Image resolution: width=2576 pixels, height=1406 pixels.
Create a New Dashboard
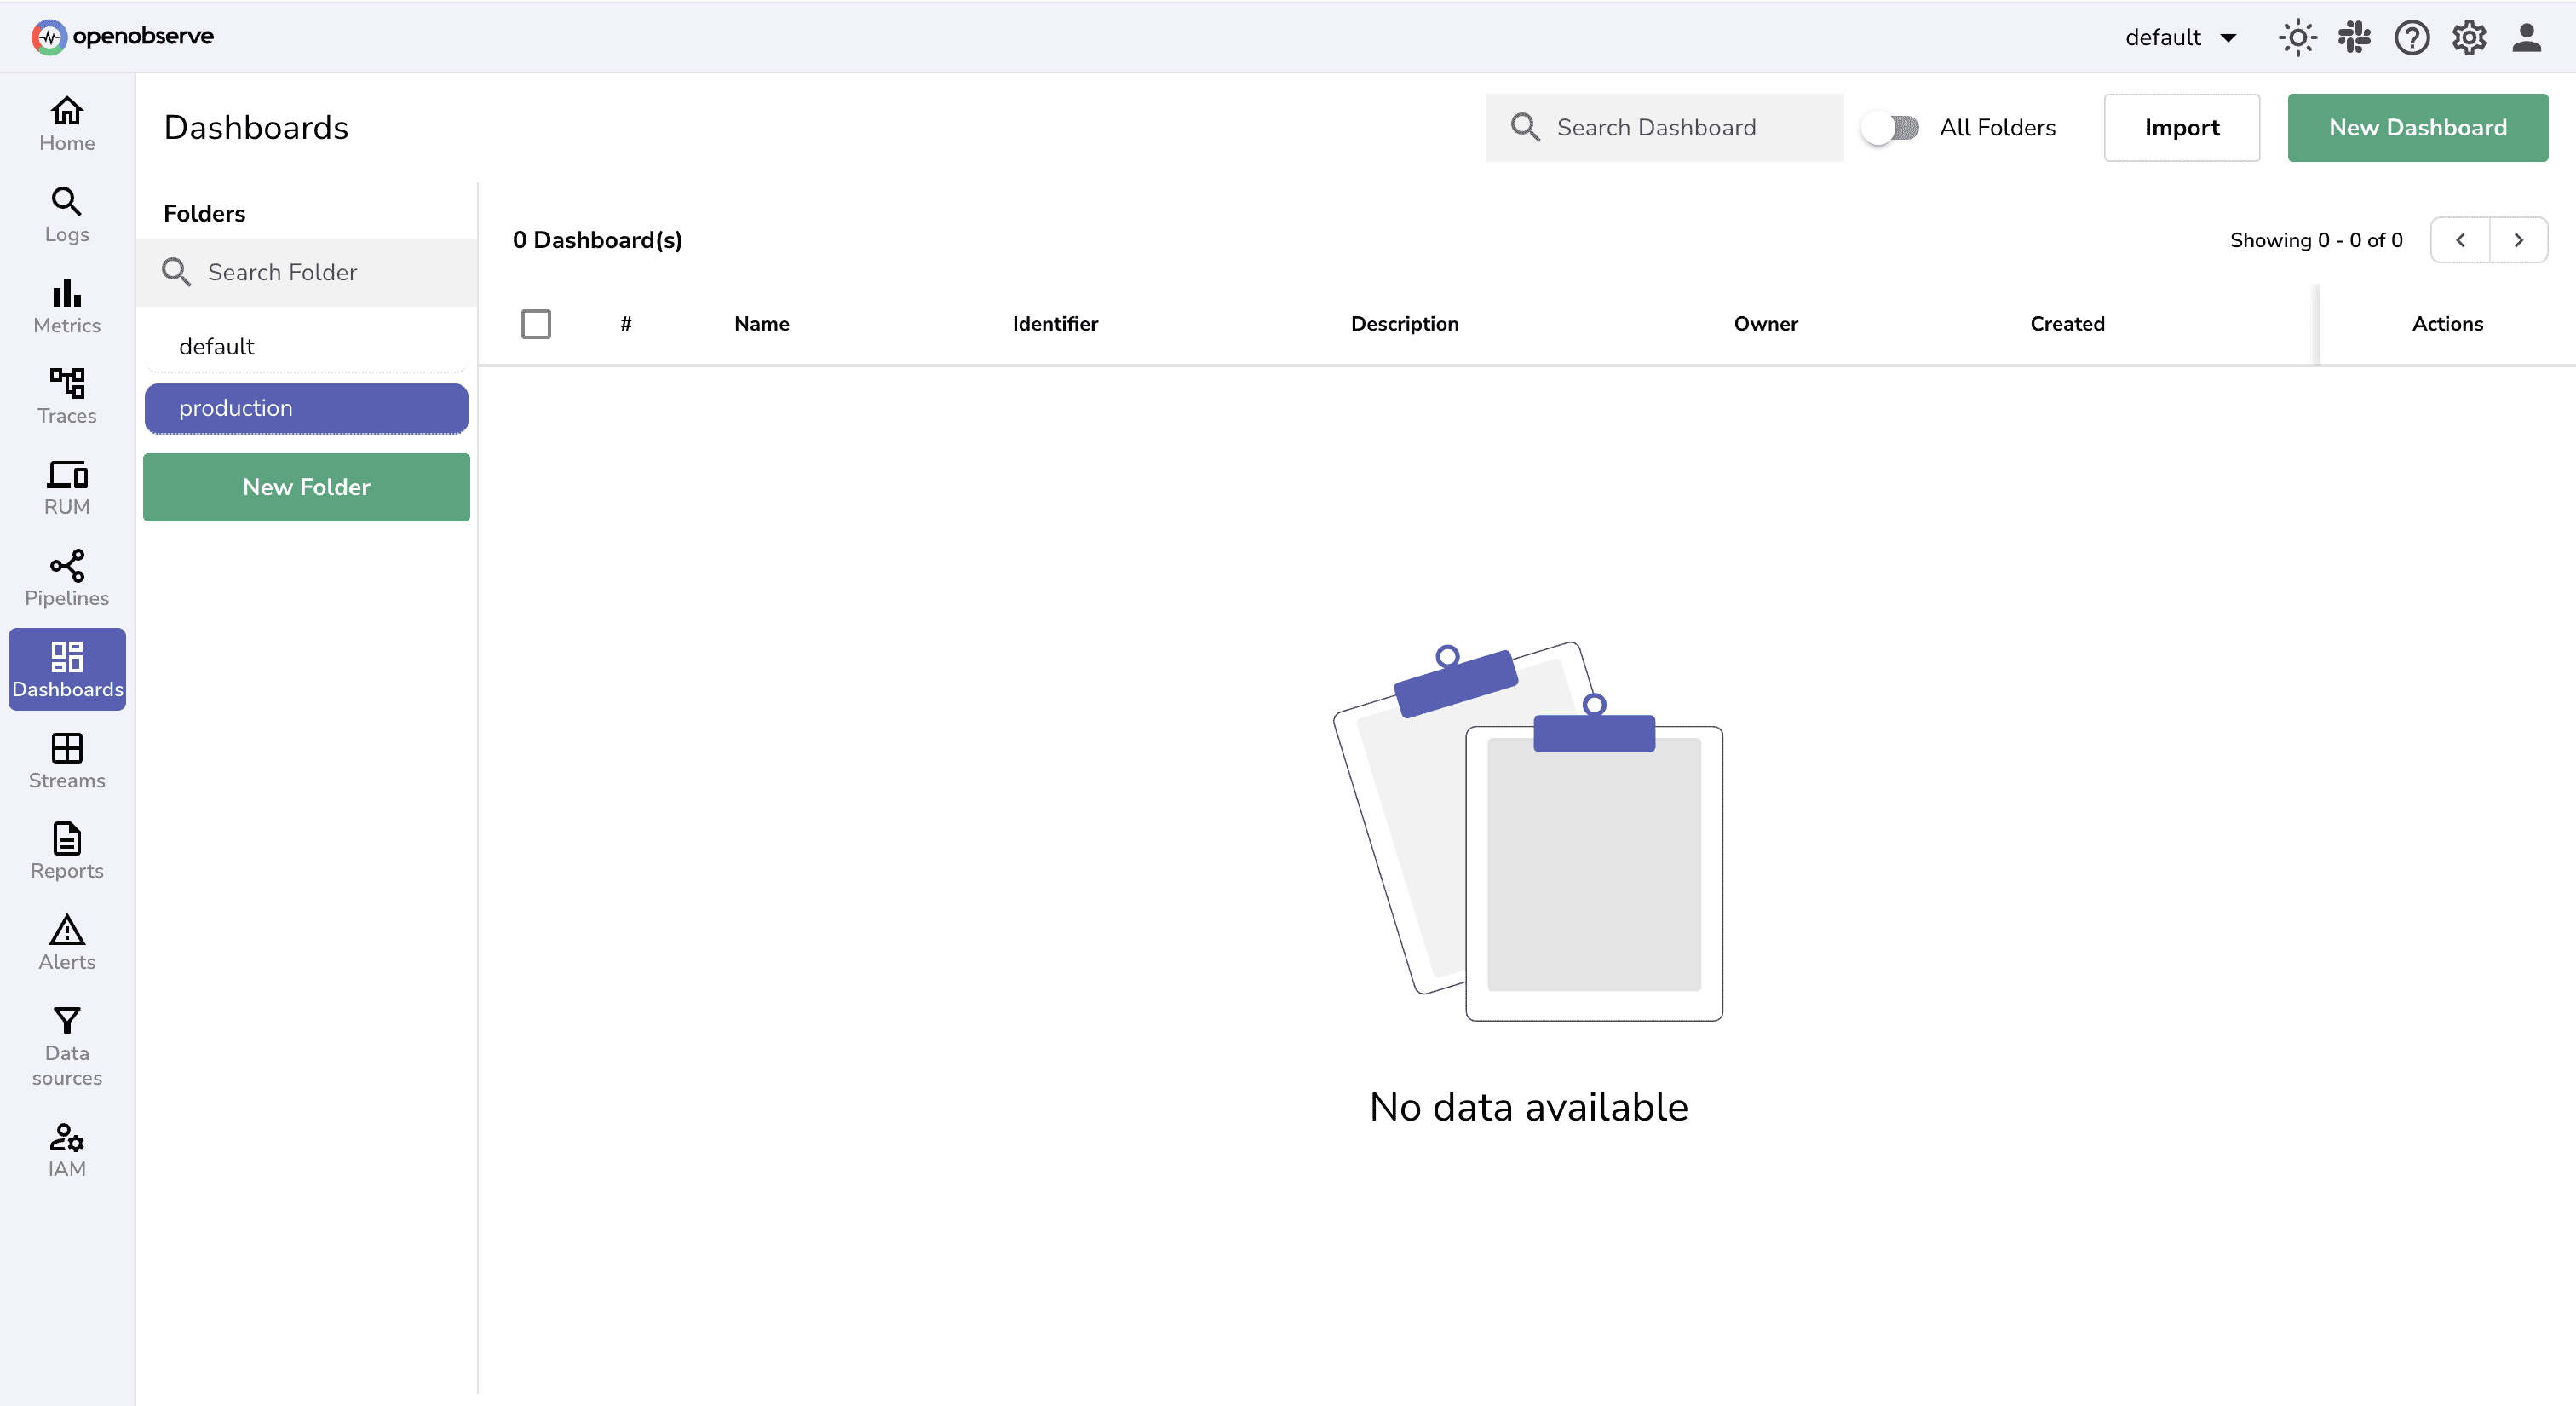point(2417,127)
